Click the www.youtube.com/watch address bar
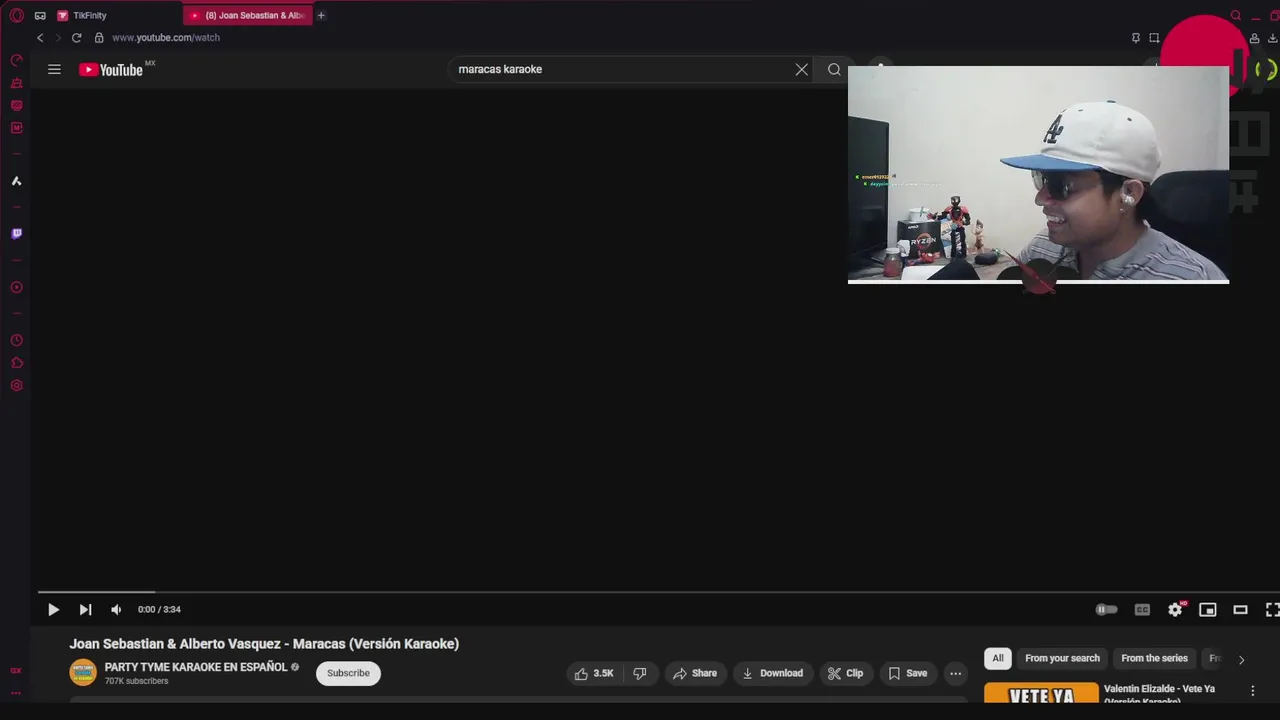 click(x=166, y=38)
